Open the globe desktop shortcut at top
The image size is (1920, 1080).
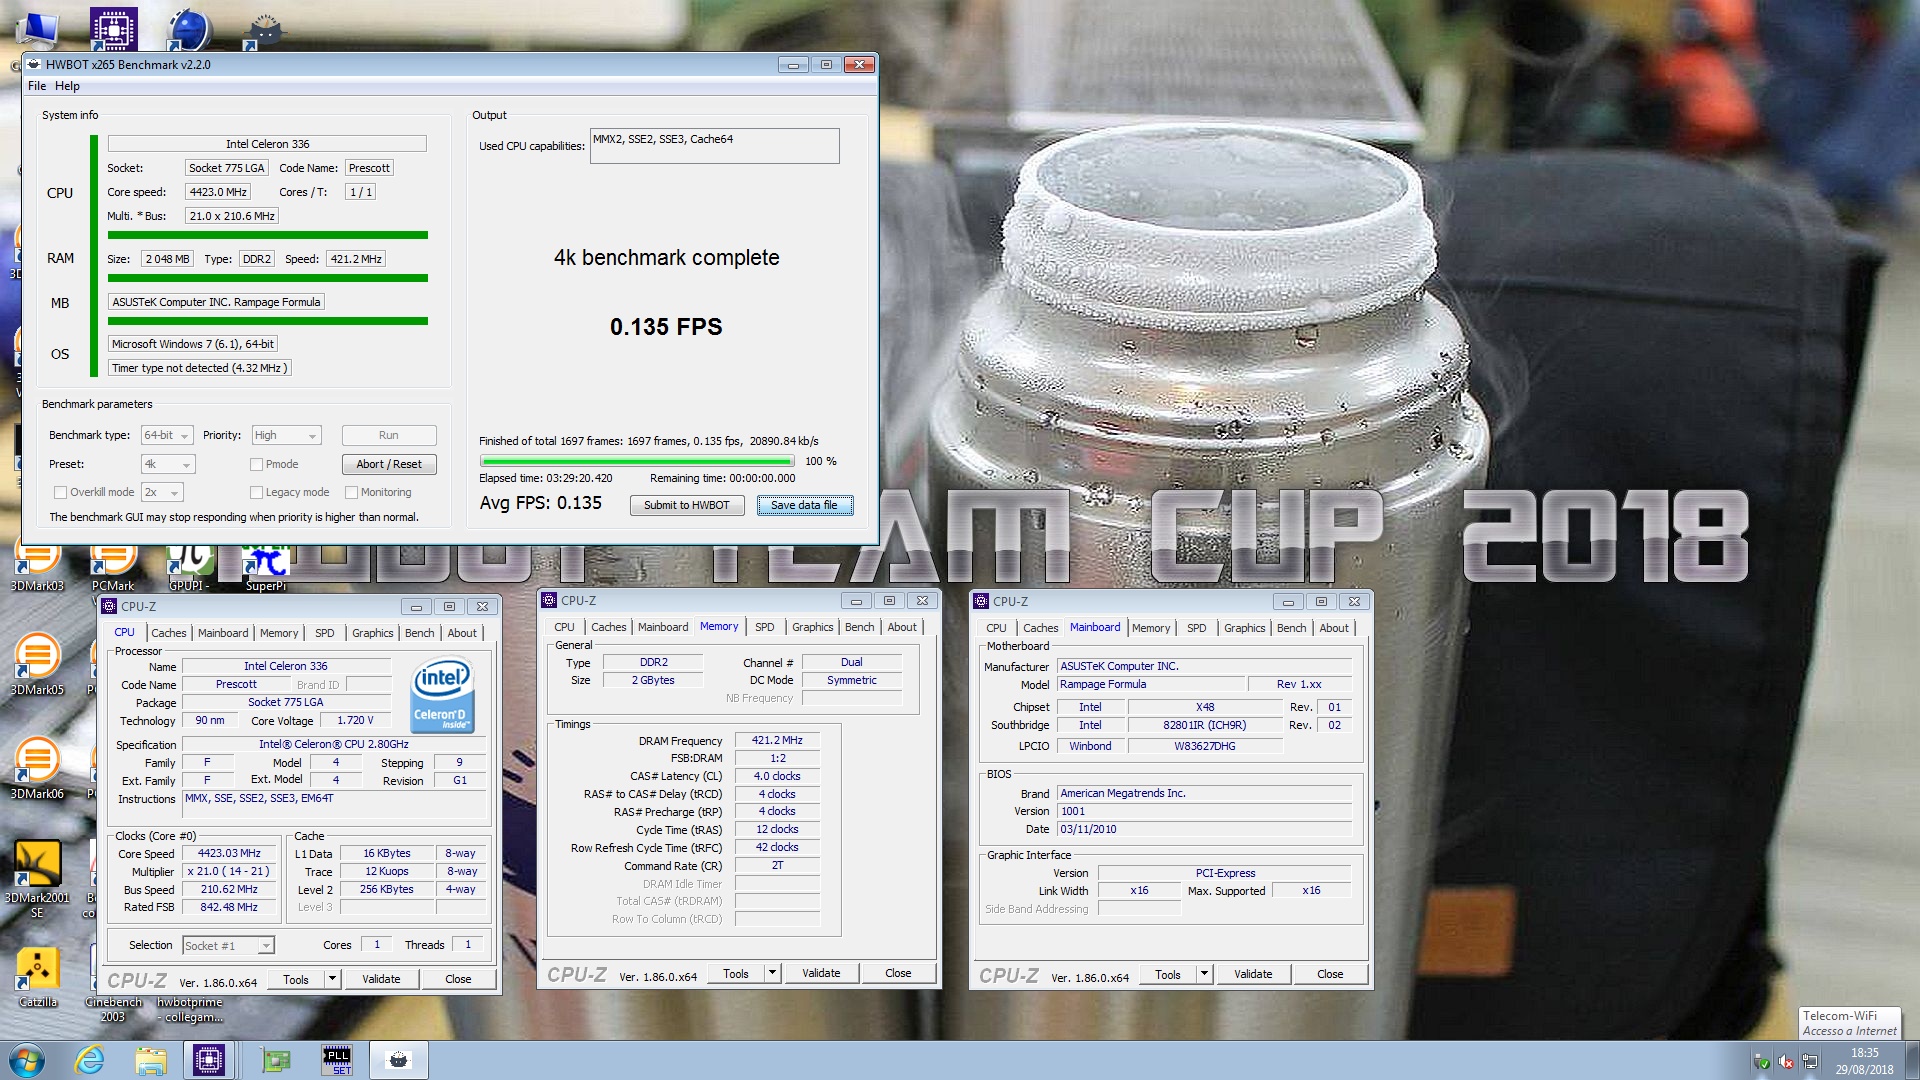[x=189, y=28]
